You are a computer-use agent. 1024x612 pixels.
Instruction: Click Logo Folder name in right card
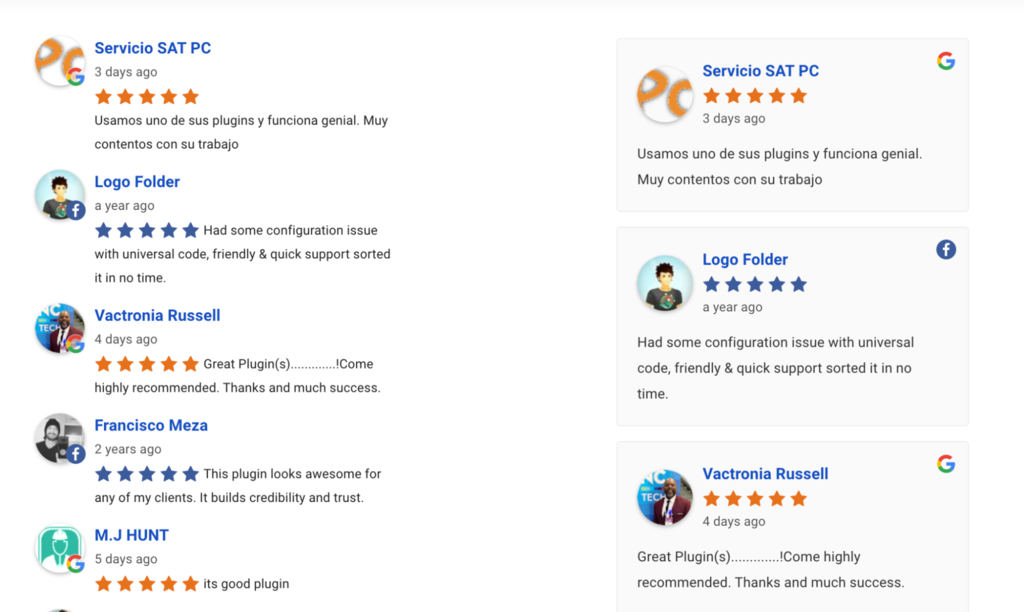click(x=745, y=260)
